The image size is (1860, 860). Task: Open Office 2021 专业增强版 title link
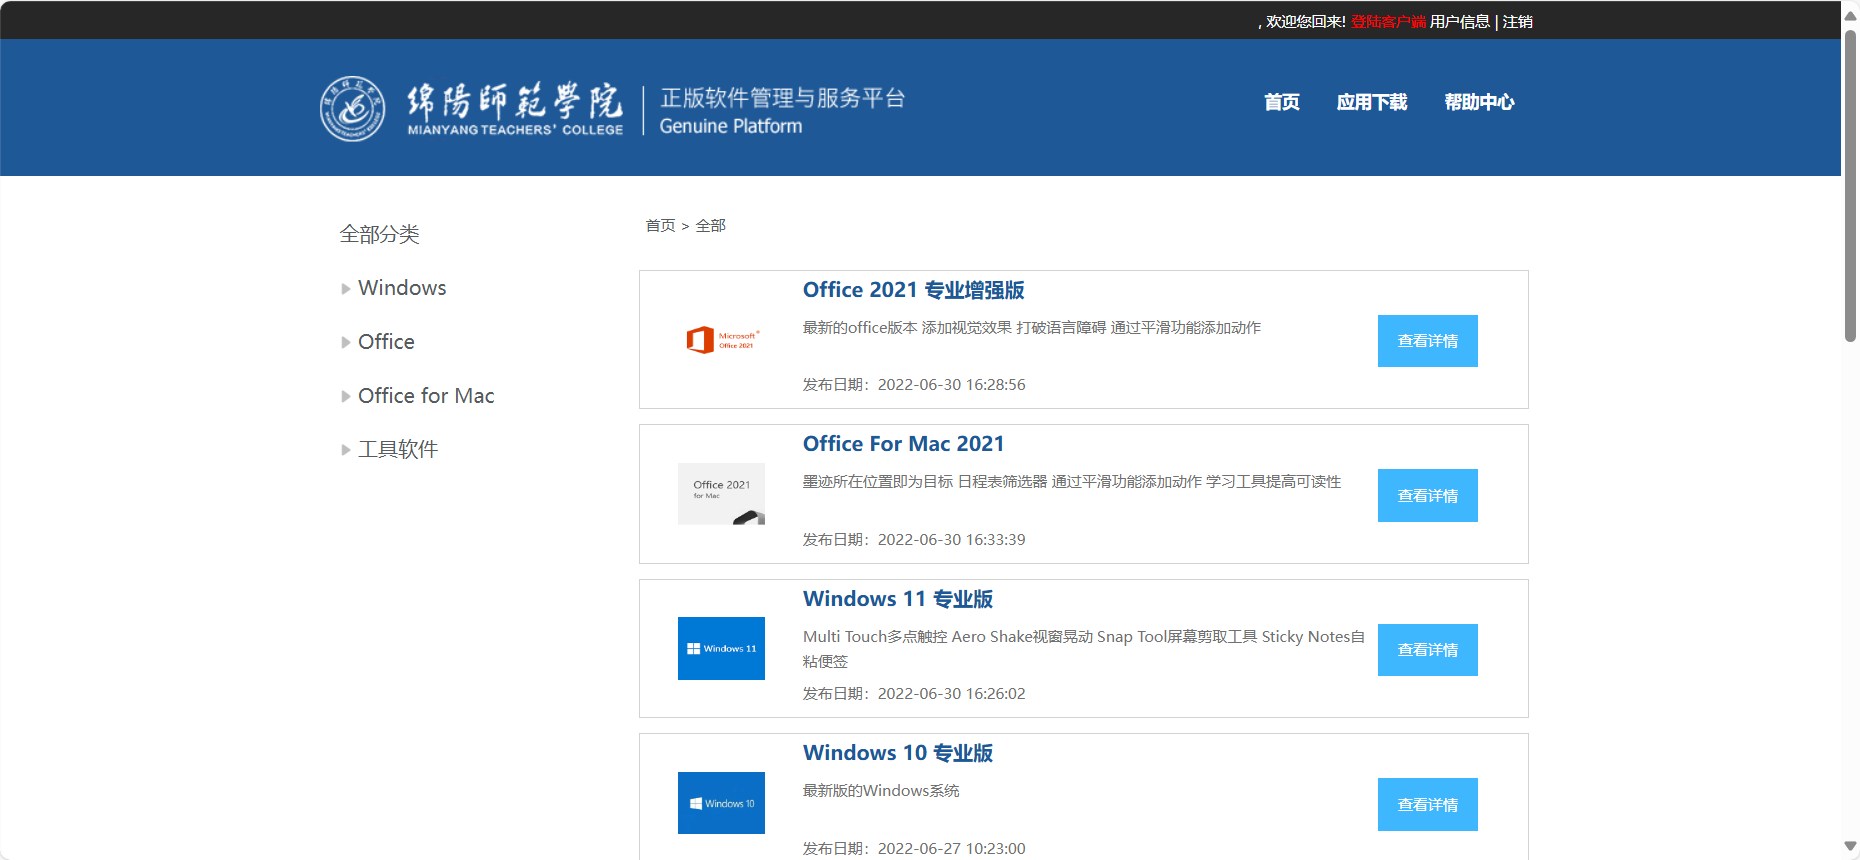coord(913,290)
